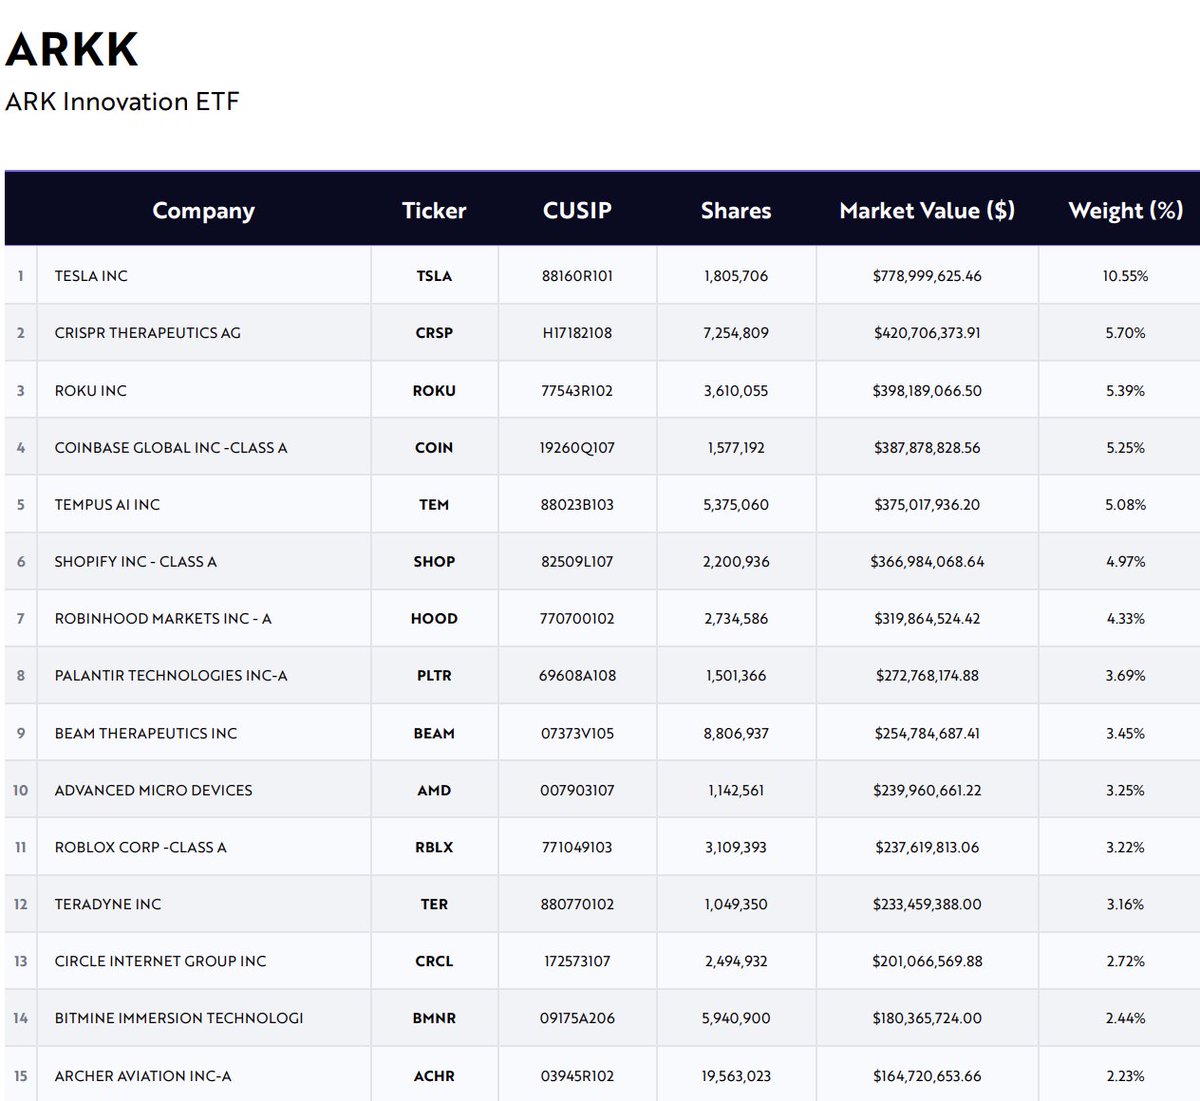Click Roblox market value $237,619,813.06
The width and height of the screenshot is (1200, 1101).
tap(927, 848)
